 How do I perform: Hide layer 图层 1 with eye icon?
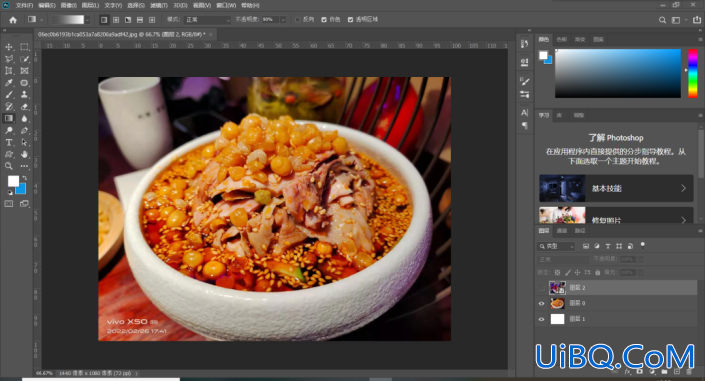click(x=541, y=319)
